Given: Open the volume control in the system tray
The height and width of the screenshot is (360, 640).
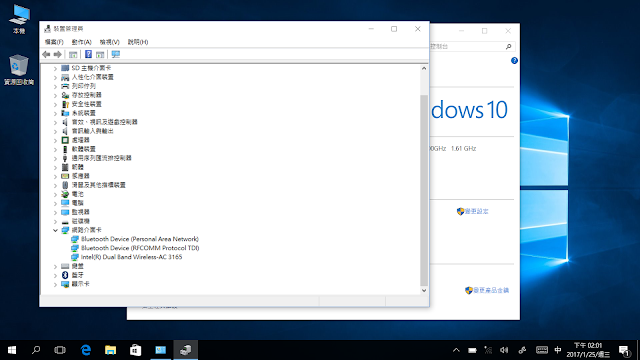Looking at the screenshot, I should point(504,350).
